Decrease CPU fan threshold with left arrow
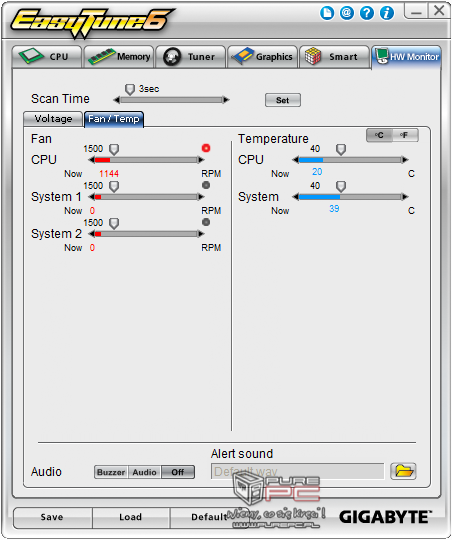452x540 pixels. [x=91, y=160]
